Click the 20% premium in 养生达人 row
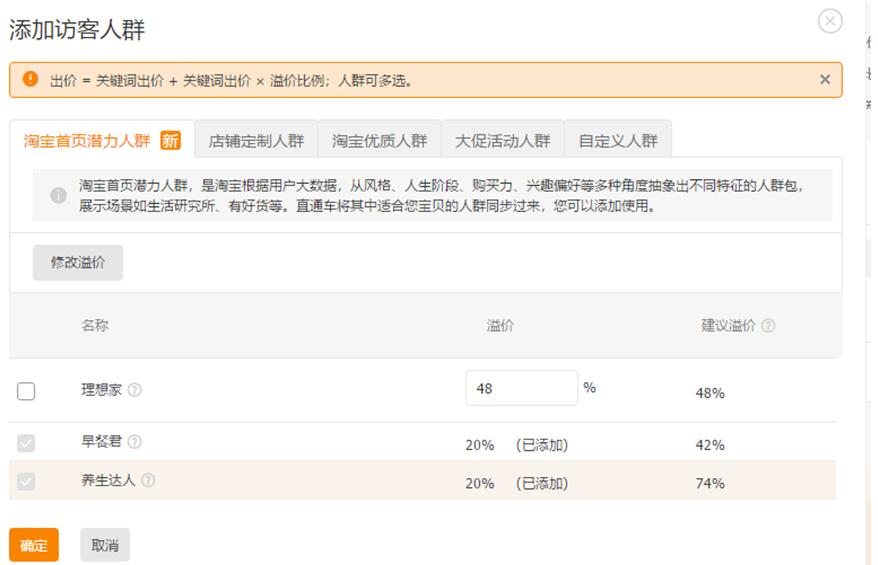Viewport: 878px width, 565px height. tap(480, 483)
